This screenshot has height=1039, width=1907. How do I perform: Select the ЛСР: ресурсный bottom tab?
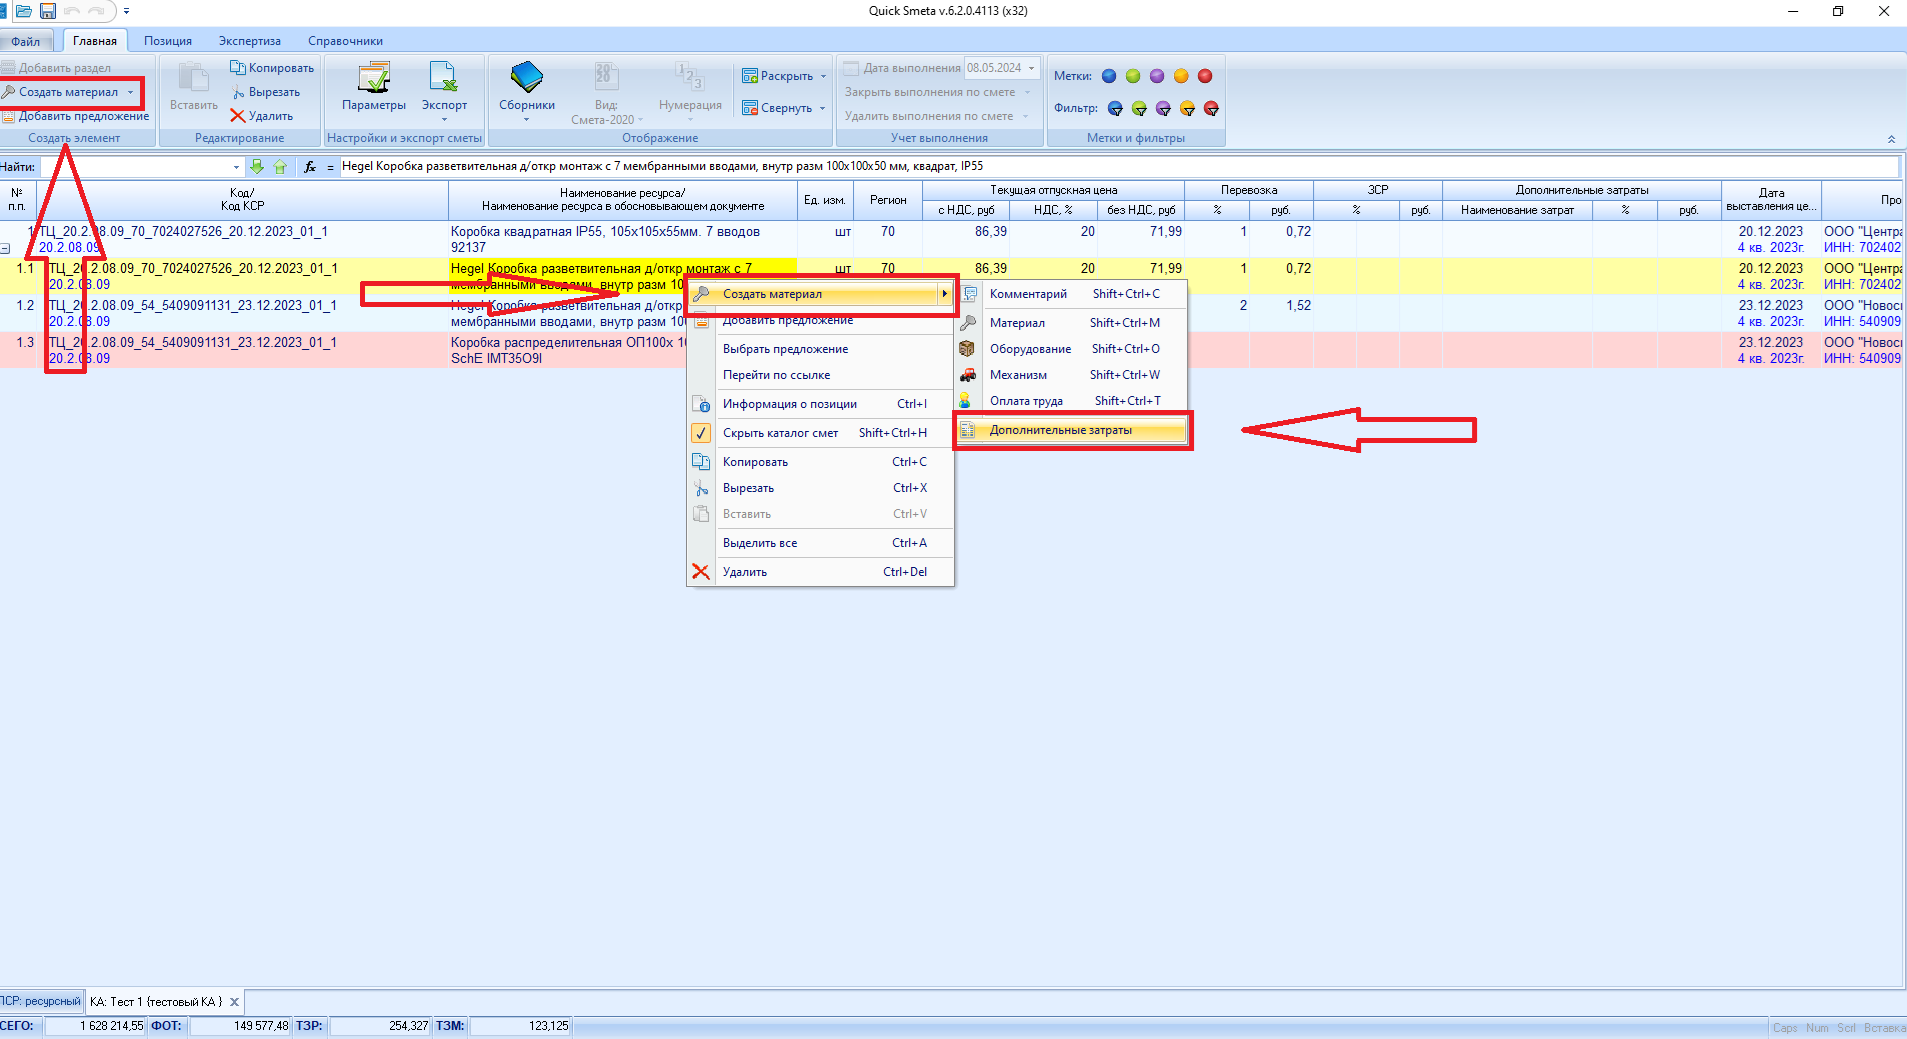coord(41,1001)
